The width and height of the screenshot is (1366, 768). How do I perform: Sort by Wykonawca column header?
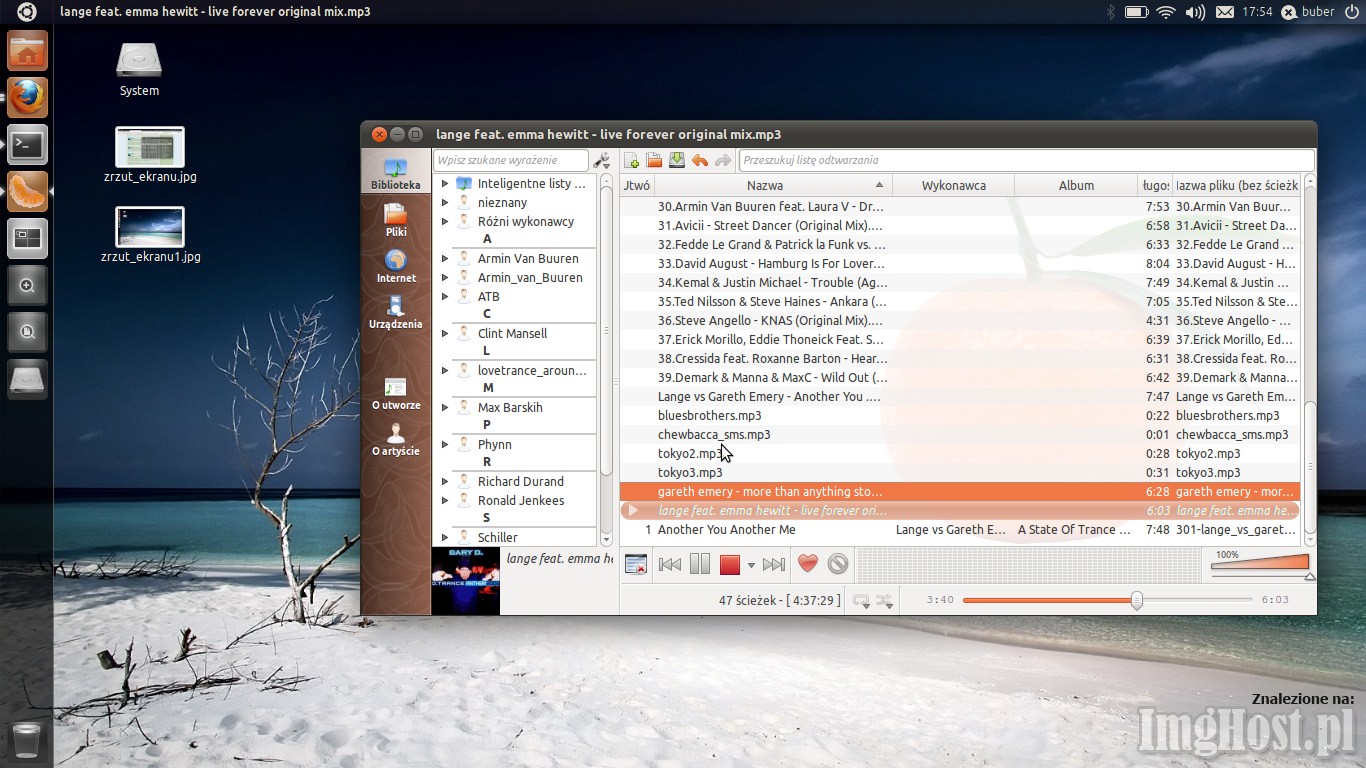[x=953, y=185]
